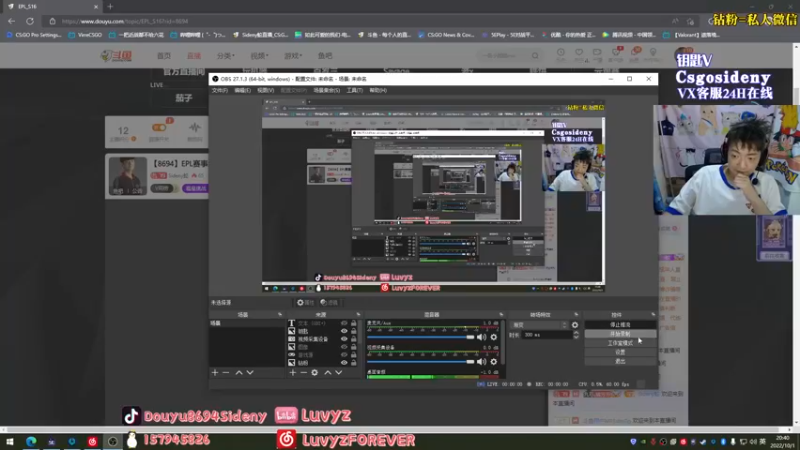
Task: Toggle the lock on the 视频采集设备 source
Action: (x=354, y=339)
